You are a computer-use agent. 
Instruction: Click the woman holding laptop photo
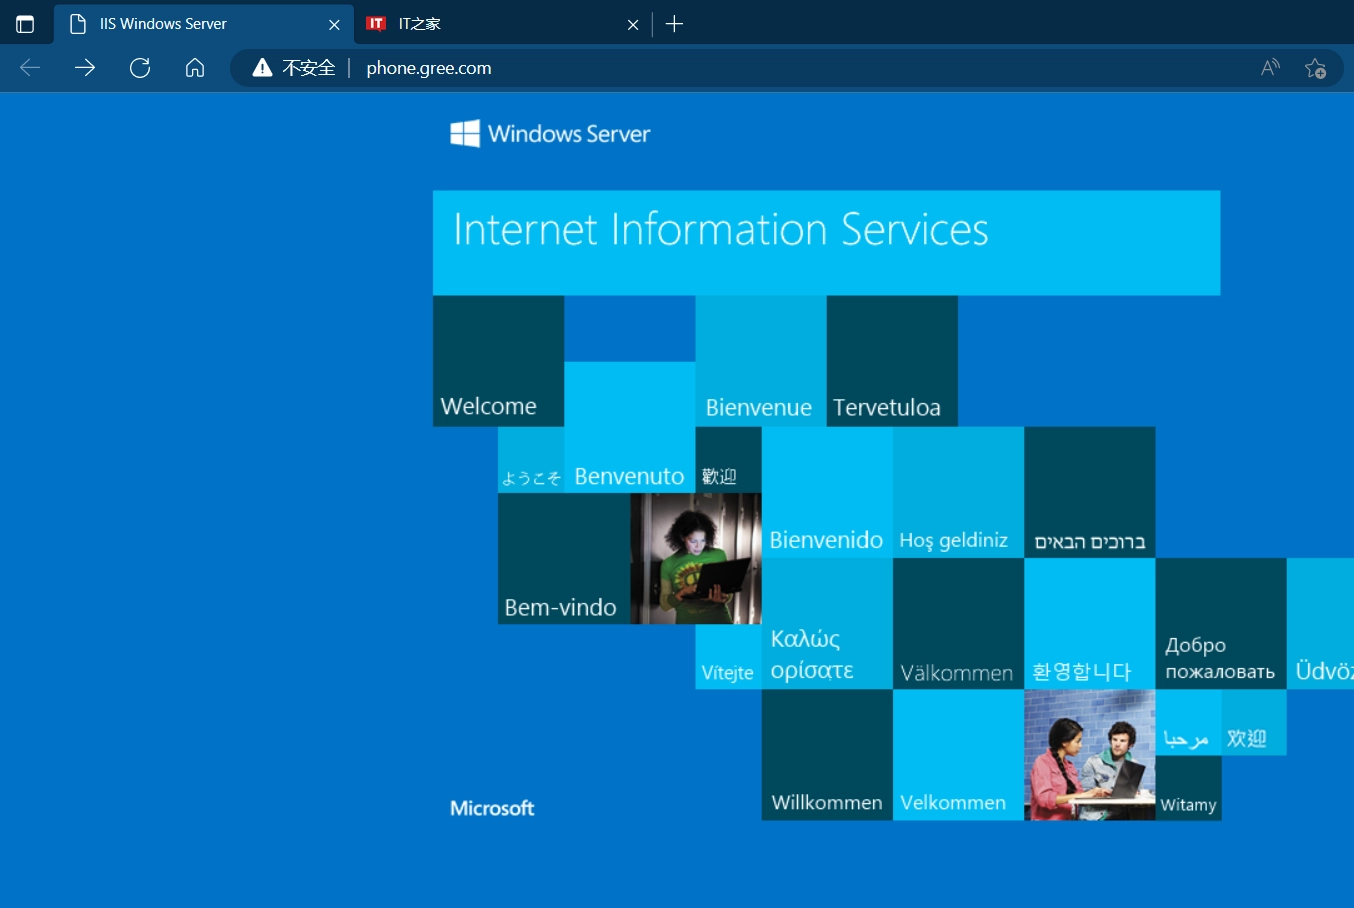(696, 558)
